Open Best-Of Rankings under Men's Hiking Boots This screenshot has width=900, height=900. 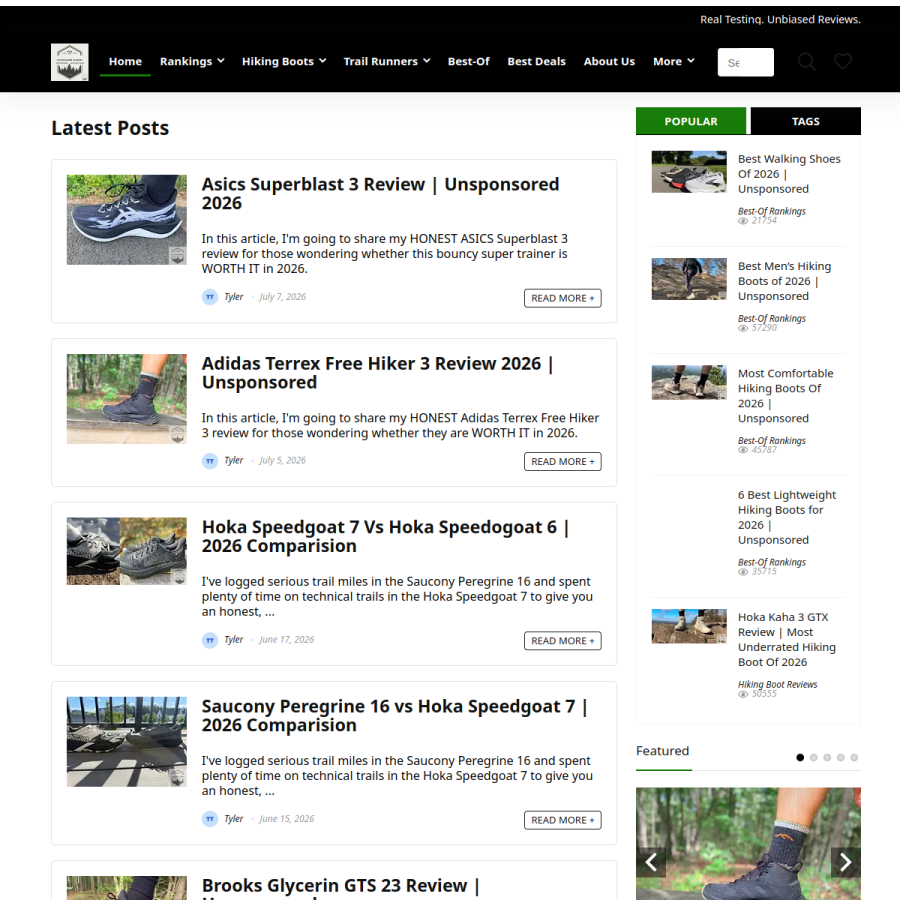771,318
